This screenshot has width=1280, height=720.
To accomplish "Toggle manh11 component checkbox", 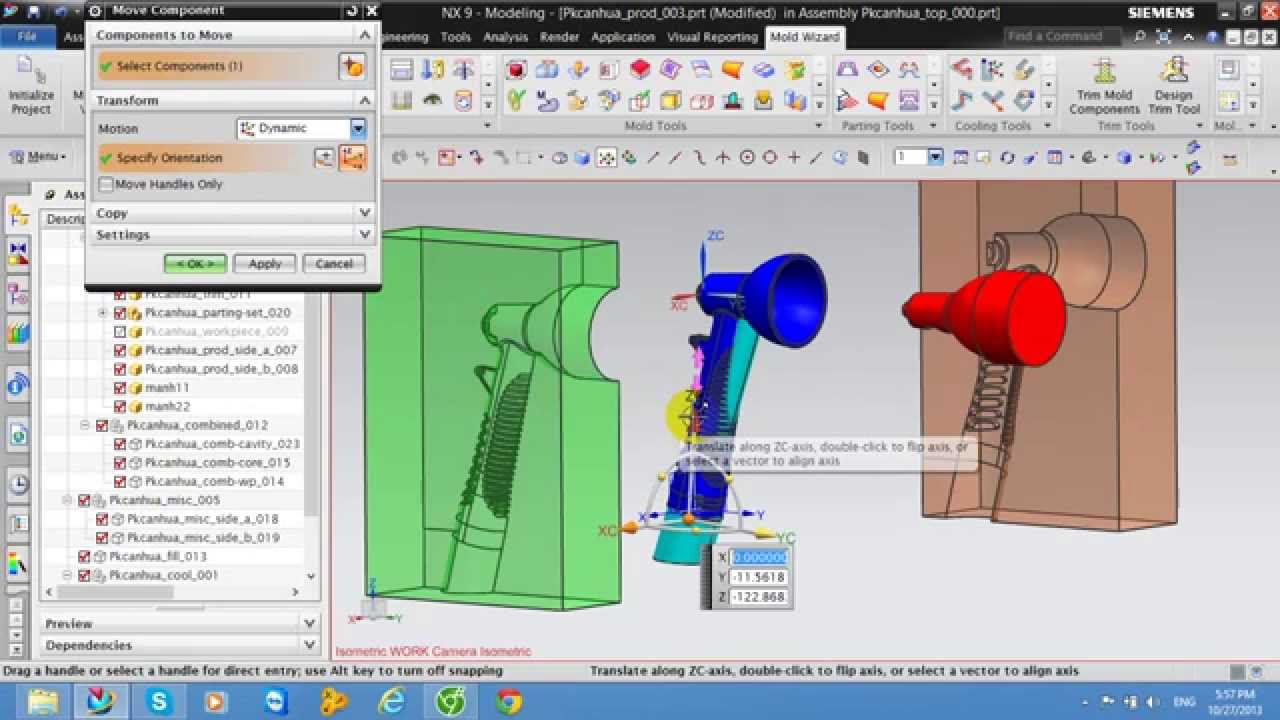I will pos(120,388).
